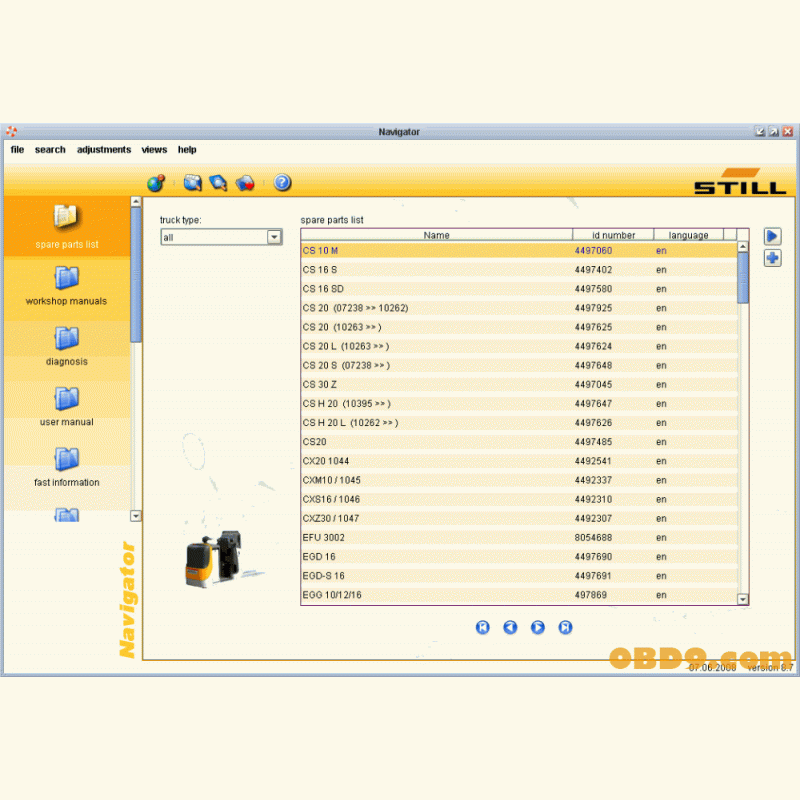Open the fast information sidebar folder
800x800 pixels.
[67, 467]
